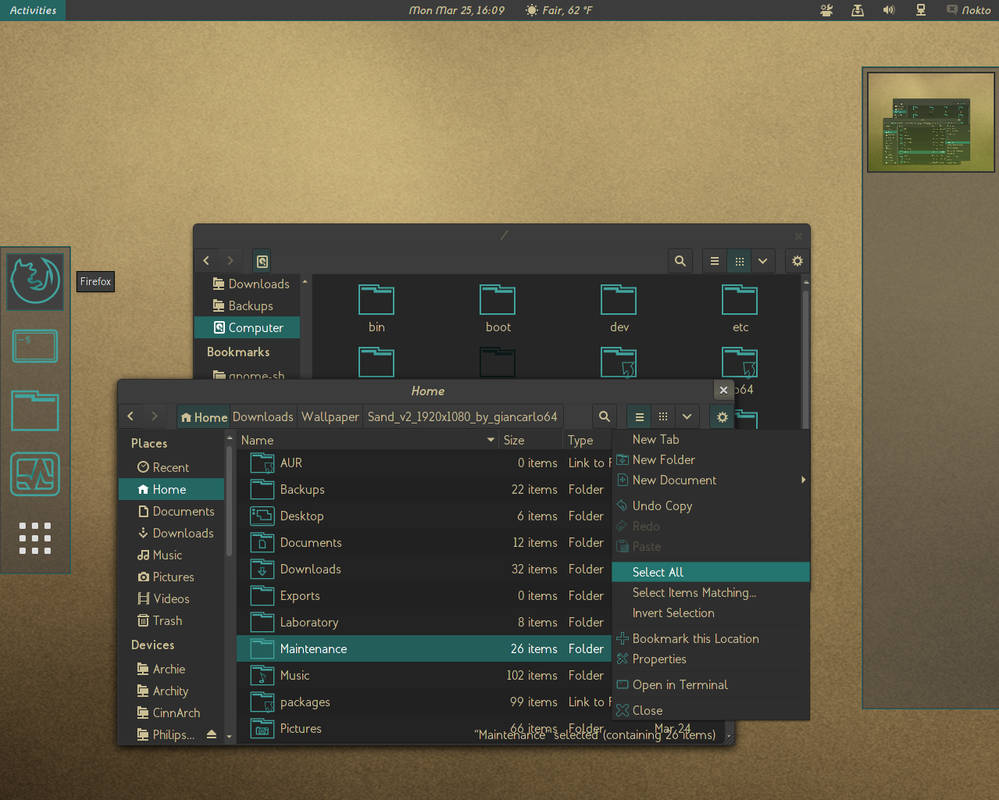Select New Tab in context menu
This screenshot has width=999, height=800.
tap(710, 439)
